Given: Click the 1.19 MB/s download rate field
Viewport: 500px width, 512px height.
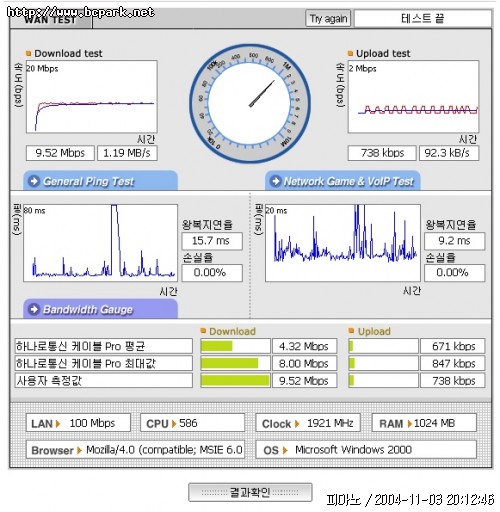Looking at the screenshot, I should pyautogui.click(x=127, y=153).
